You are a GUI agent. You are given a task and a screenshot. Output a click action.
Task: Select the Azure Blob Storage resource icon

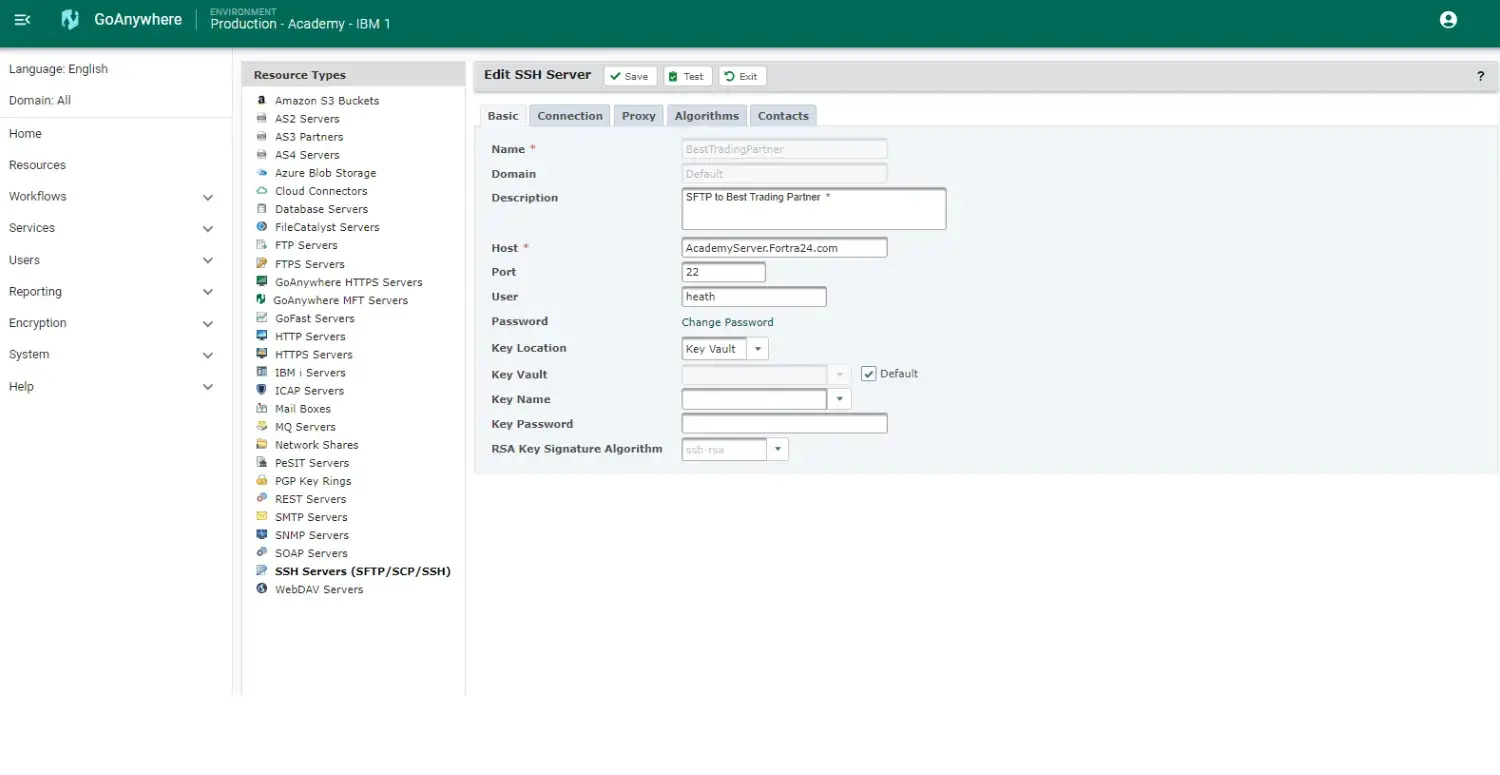(x=262, y=172)
